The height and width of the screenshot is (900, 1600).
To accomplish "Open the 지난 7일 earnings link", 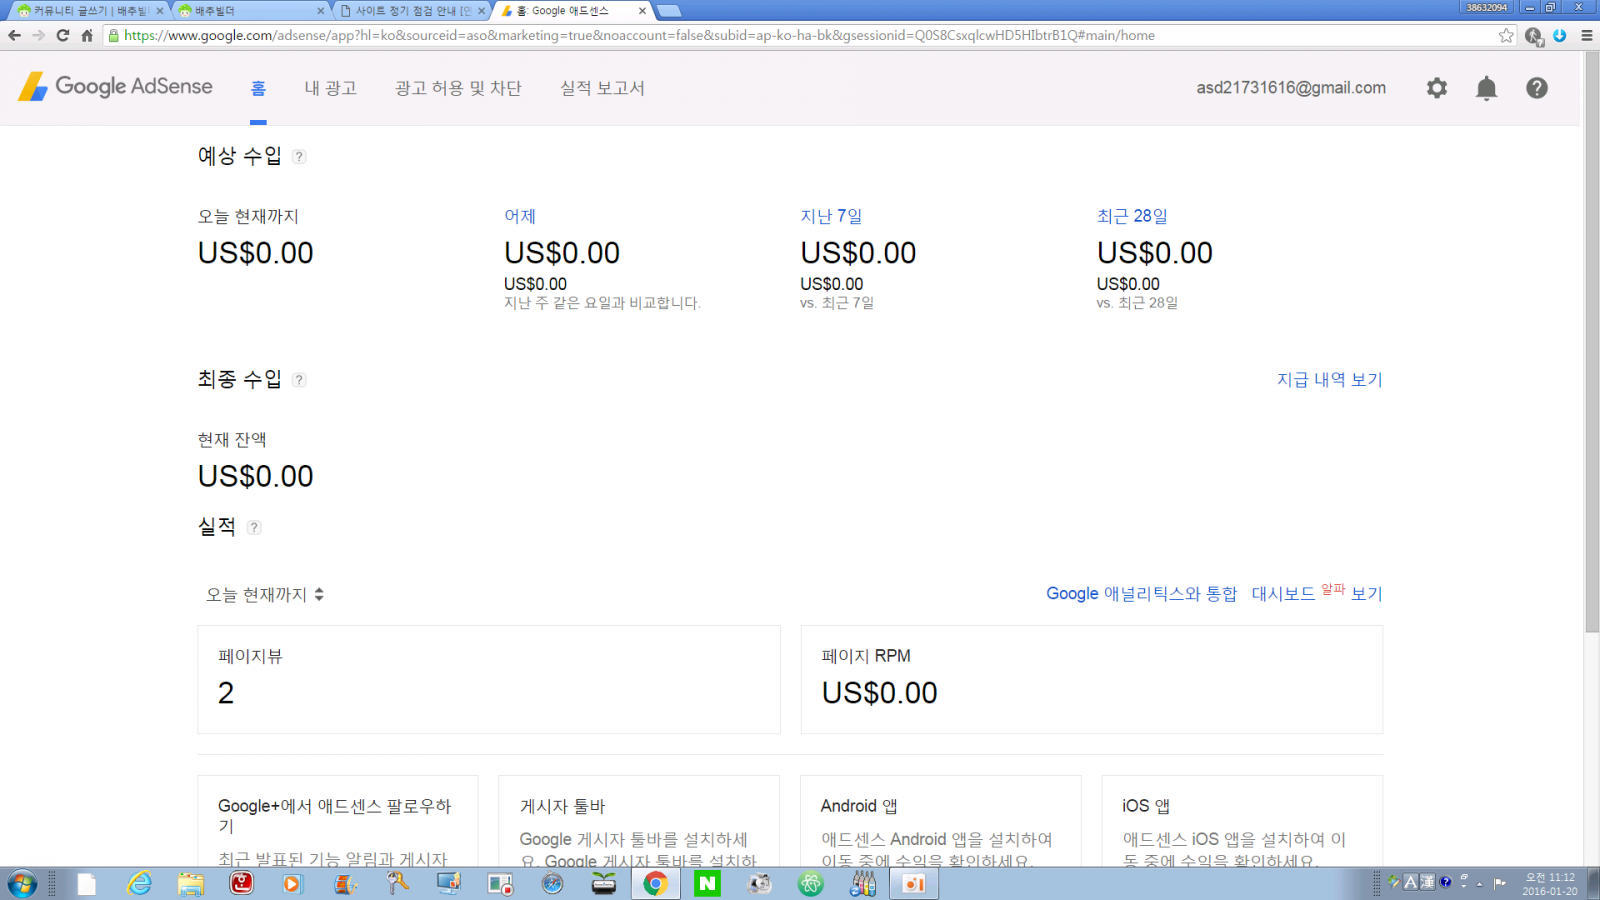I will [830, 216].
